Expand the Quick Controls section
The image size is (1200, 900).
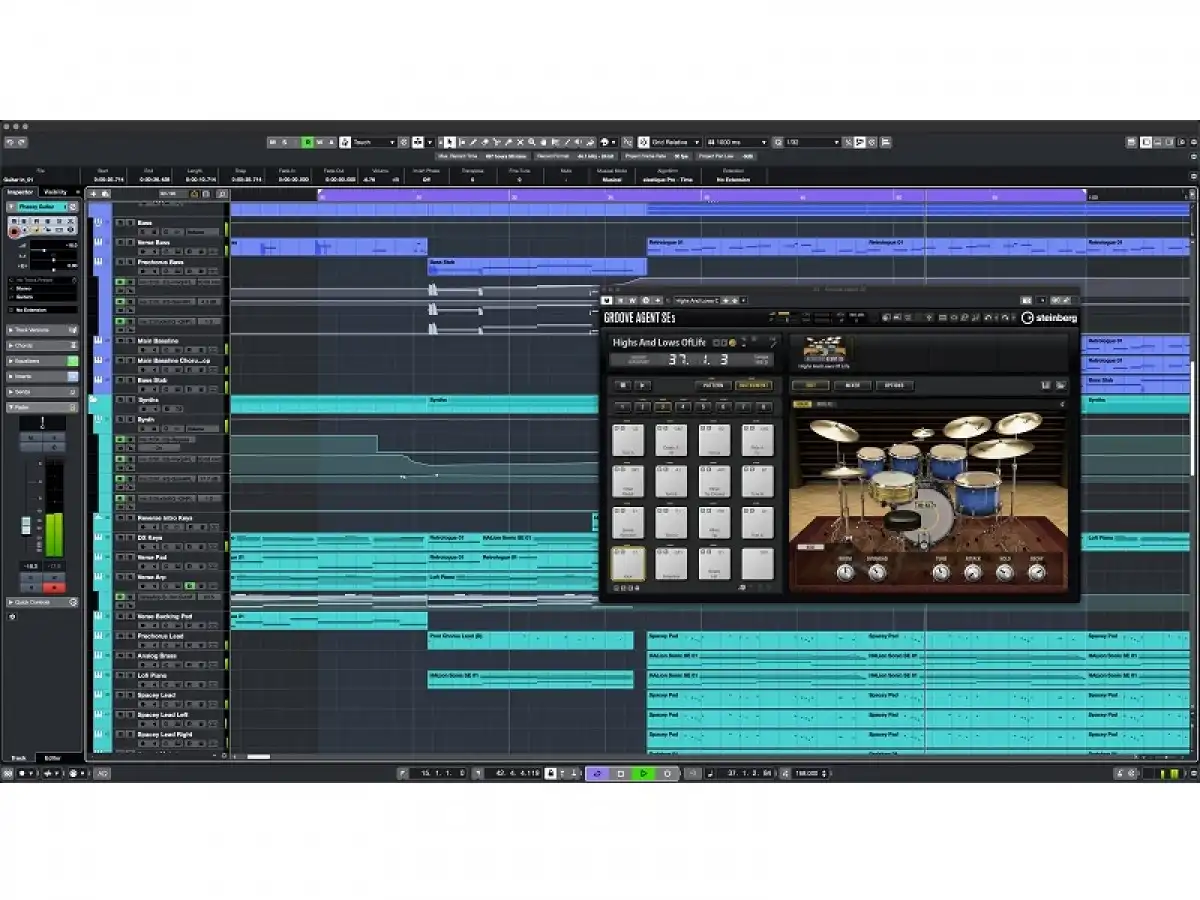pos(42,602)
